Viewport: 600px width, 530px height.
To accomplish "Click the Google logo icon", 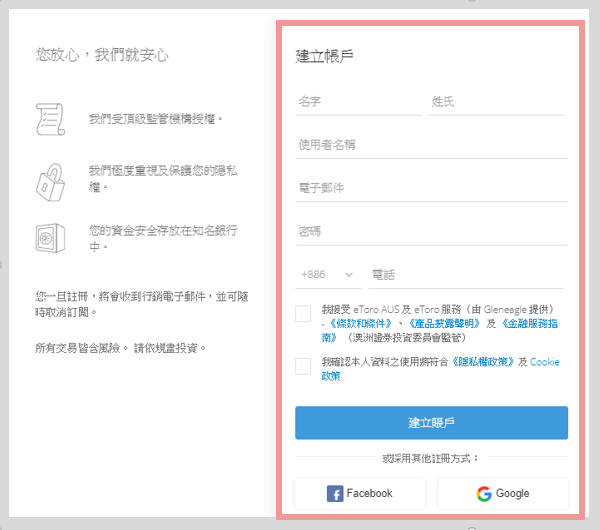I will point(484,494).
